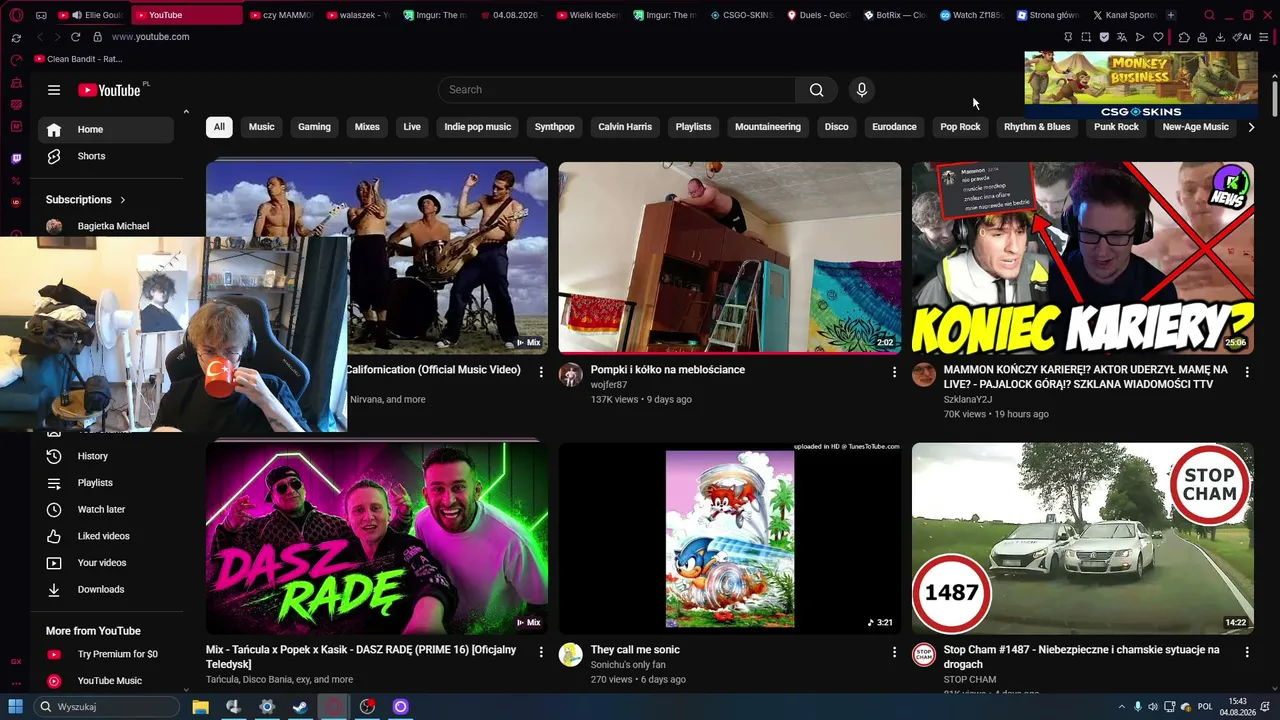Filter by the Eurodance chip

(x=894, y=127)
